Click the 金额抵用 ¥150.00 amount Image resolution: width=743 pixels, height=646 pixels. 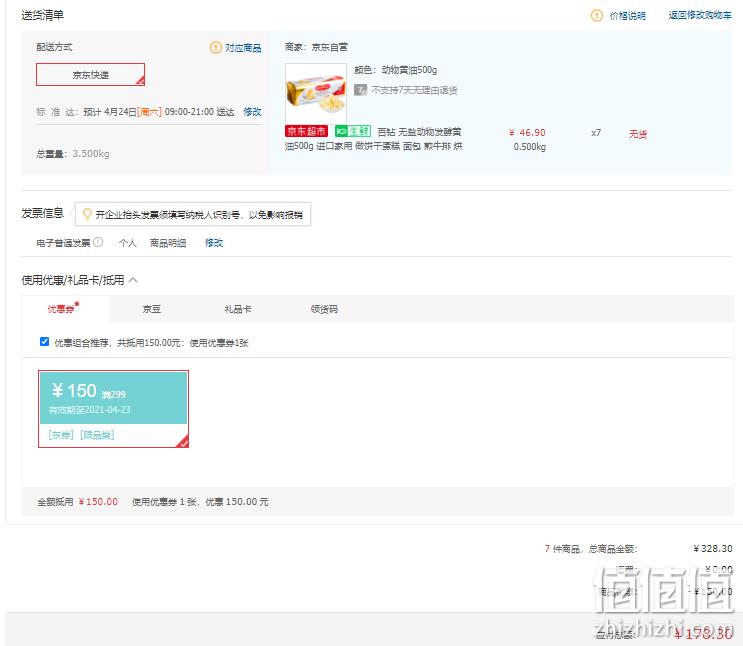[x=98, y=501]
